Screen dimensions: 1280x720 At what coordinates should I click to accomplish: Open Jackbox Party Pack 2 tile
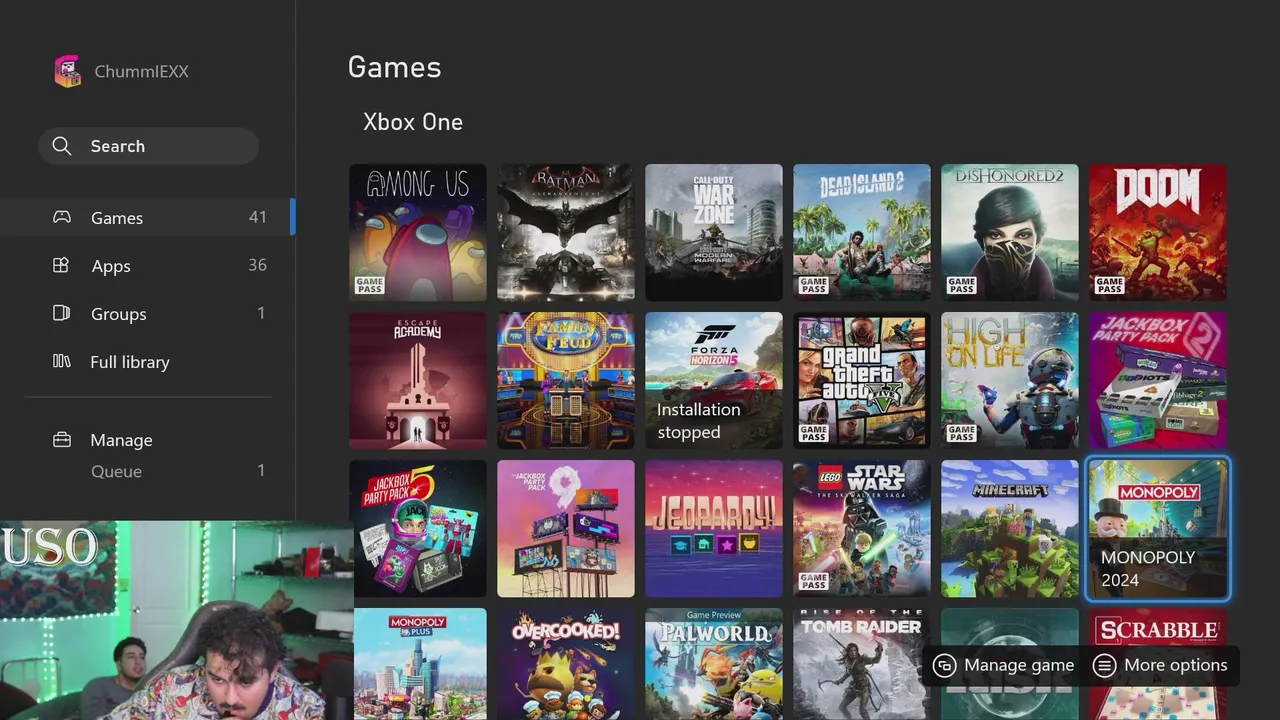(x=1158, y=380)
